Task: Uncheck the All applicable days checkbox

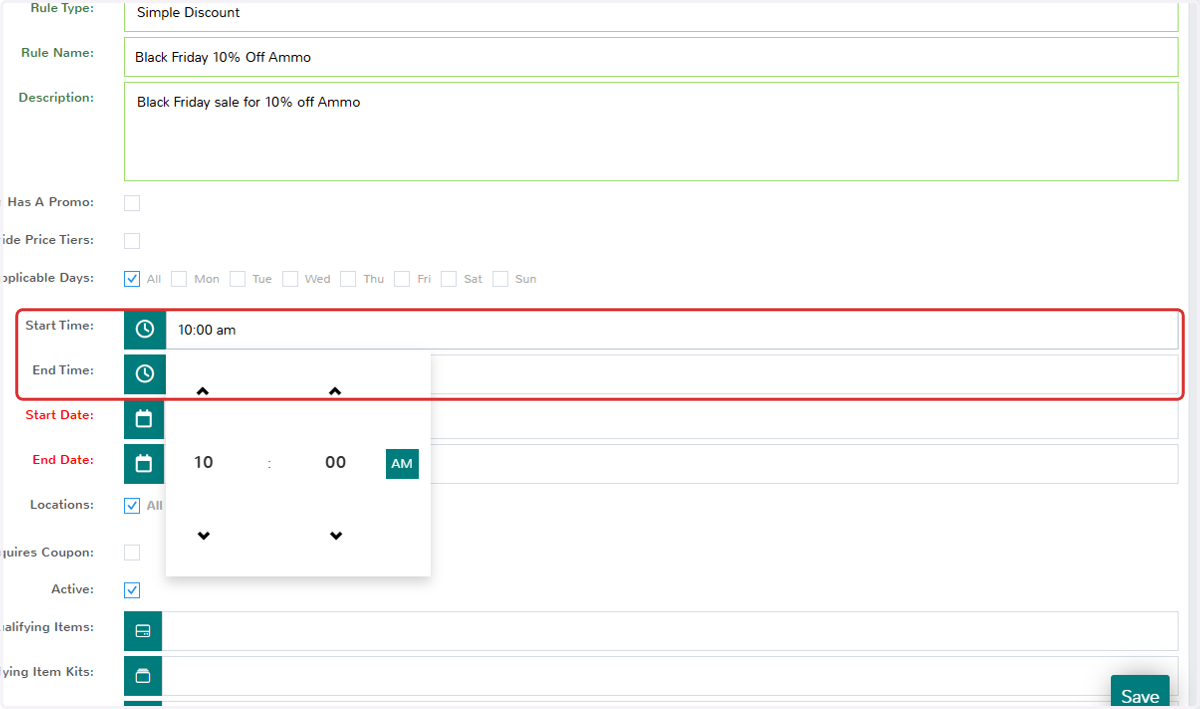Action: (132, 279)
